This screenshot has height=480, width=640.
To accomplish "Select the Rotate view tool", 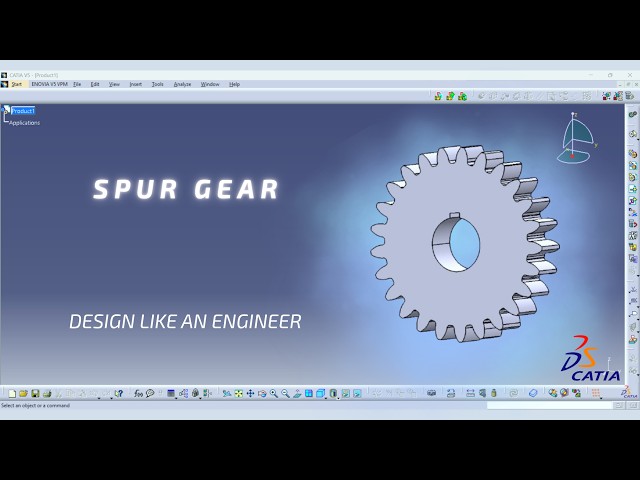I will coord(262,393).
